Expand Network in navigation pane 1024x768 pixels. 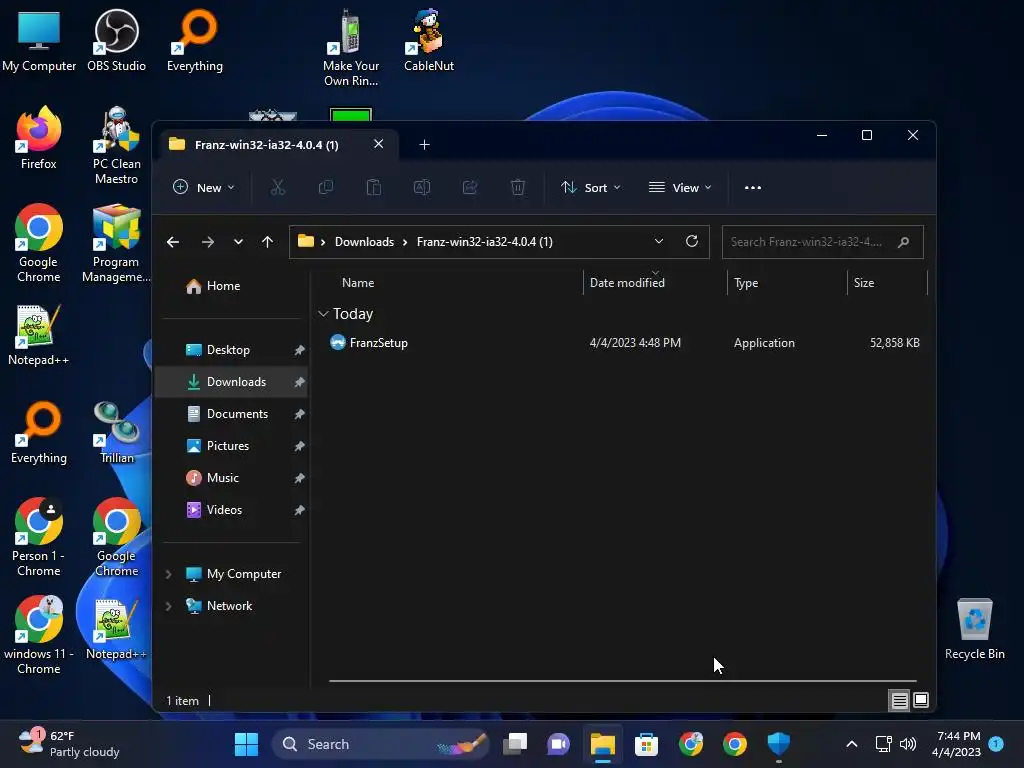[x=168, y=606]
